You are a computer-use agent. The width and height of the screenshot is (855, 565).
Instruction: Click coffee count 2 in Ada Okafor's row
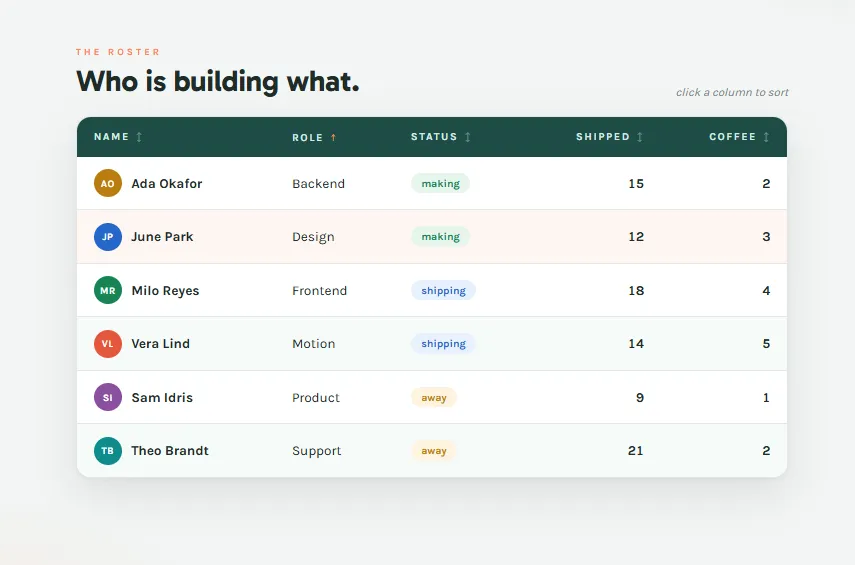click(x=766, y=184)
